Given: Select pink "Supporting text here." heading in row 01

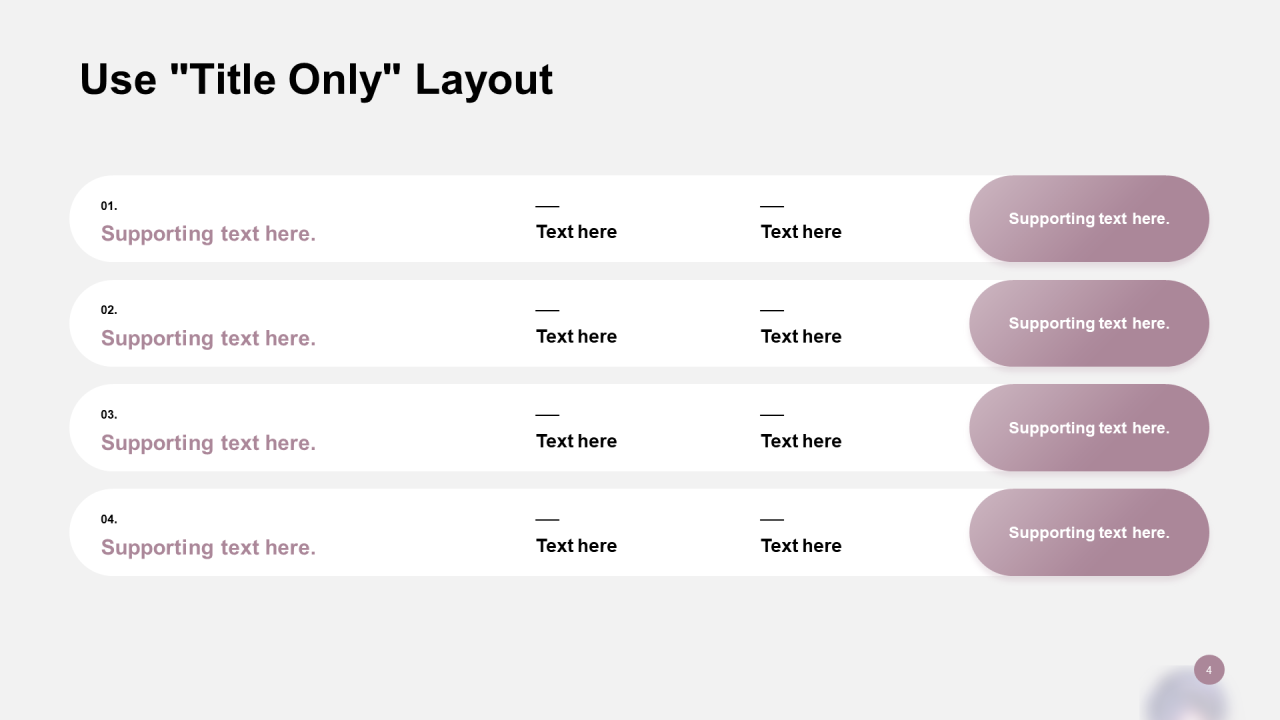Looking at the screenshot, I should point(208,234).
